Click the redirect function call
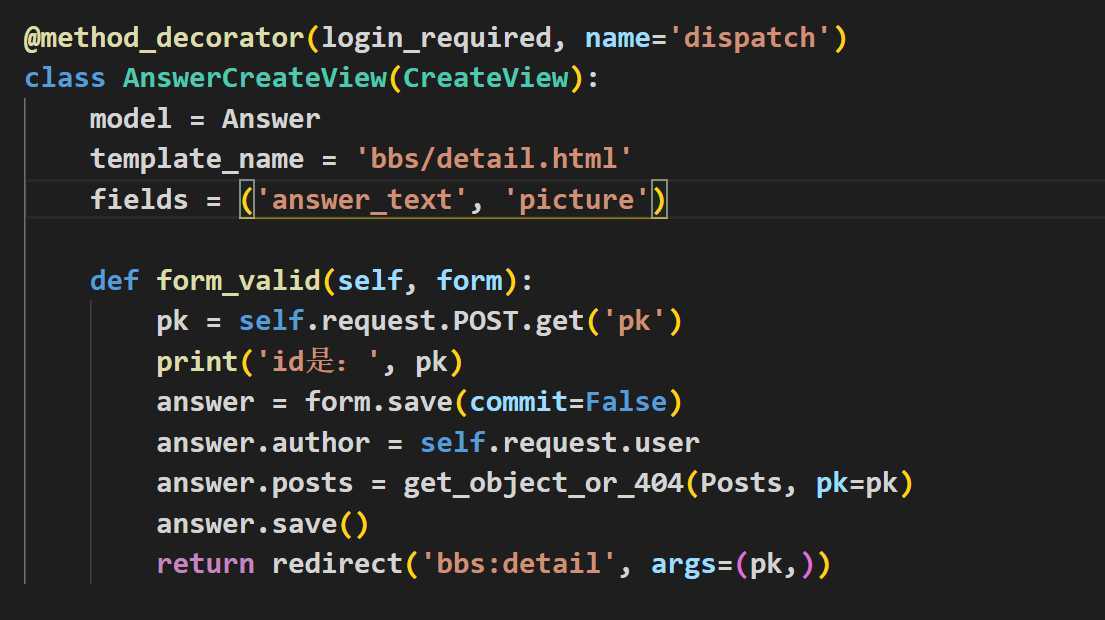The image size is (1105, 620). pyautogui.click(x=337, y=565)
